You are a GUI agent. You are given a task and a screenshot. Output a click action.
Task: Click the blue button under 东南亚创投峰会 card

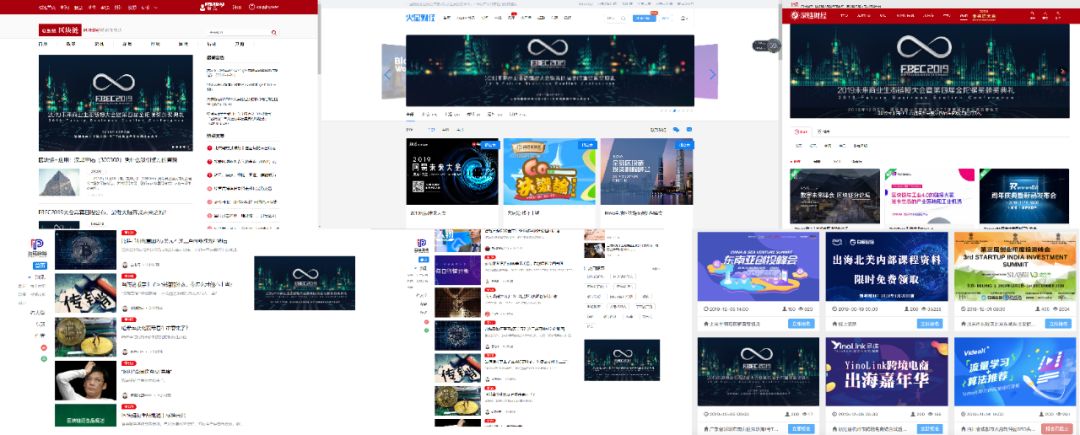[x=801, y=324]
